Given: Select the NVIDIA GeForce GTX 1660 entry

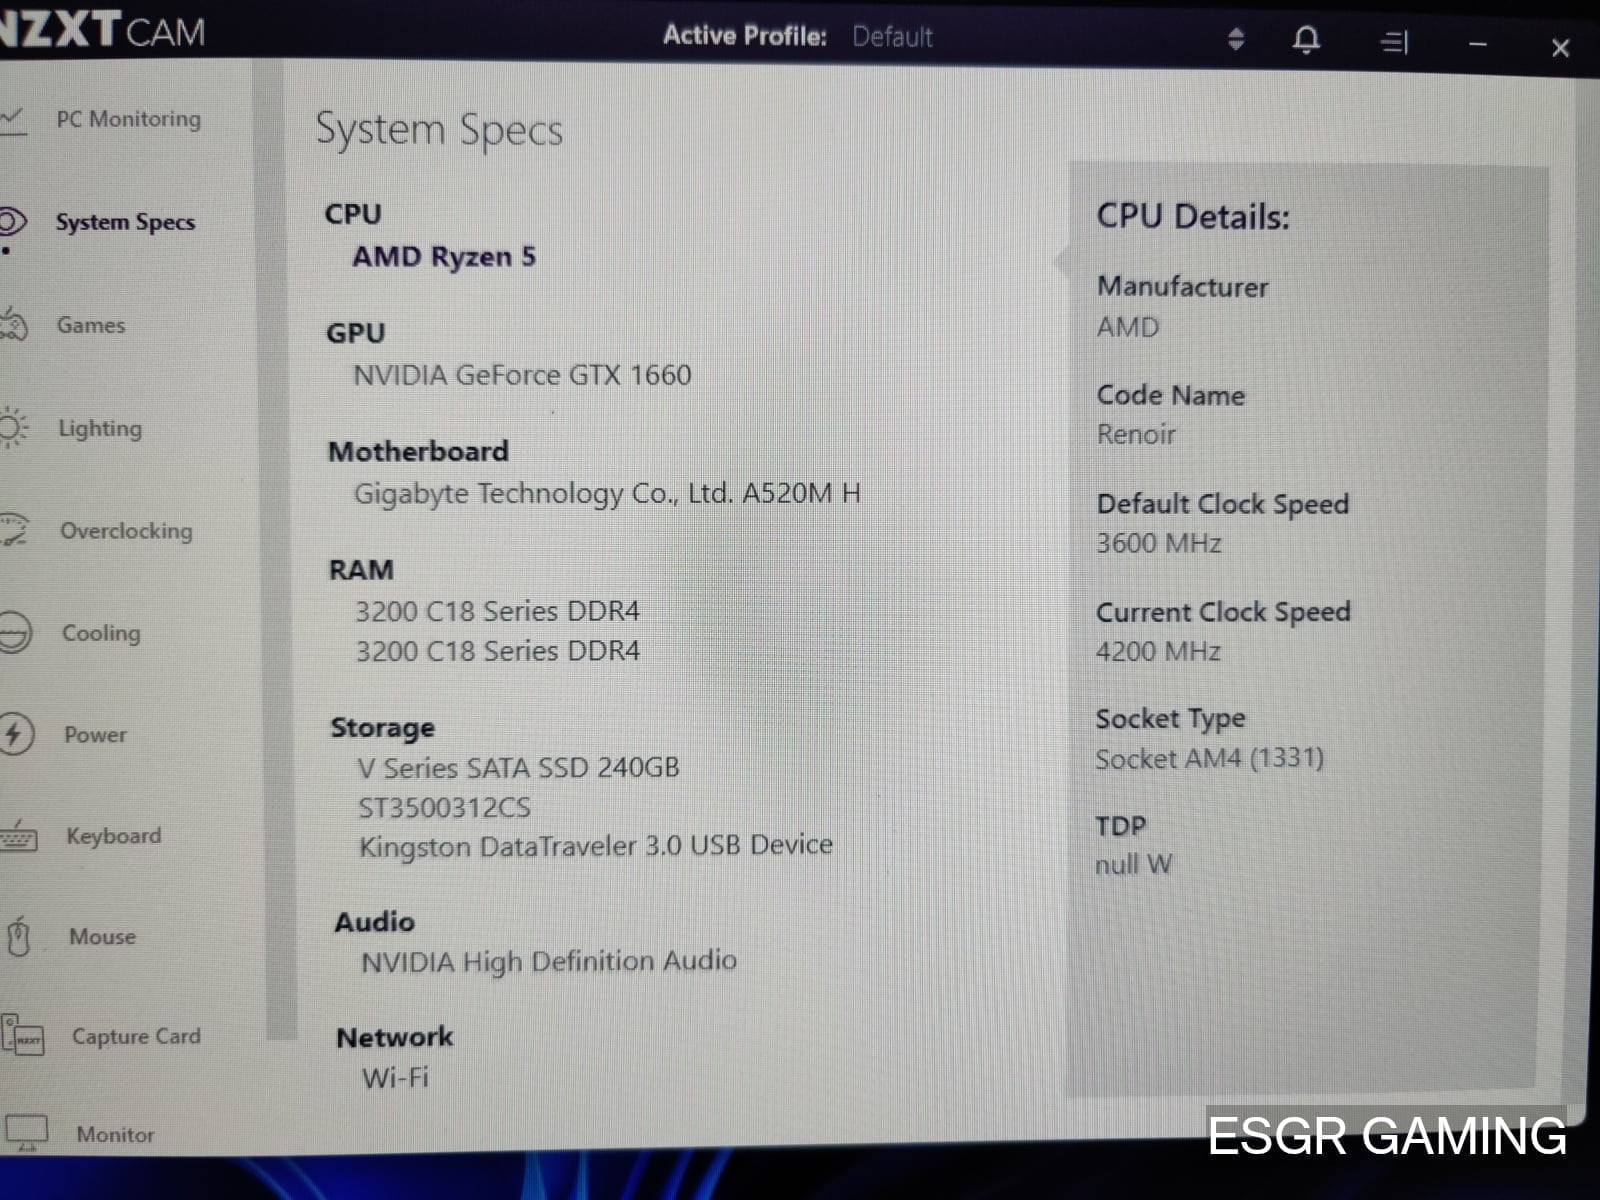Looking at the screenshot, I should point(522,375).
